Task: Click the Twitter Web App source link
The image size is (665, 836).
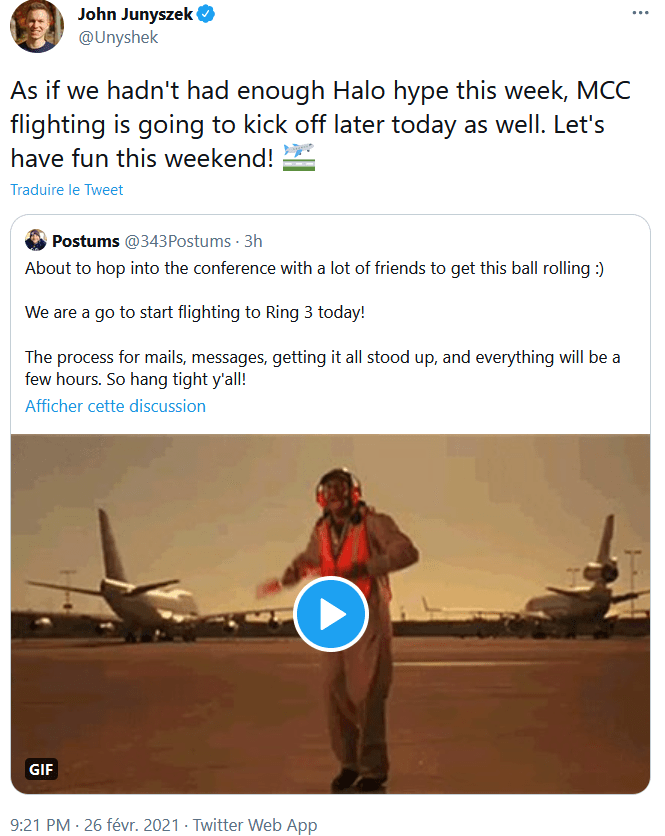Action: pos(255,825)
